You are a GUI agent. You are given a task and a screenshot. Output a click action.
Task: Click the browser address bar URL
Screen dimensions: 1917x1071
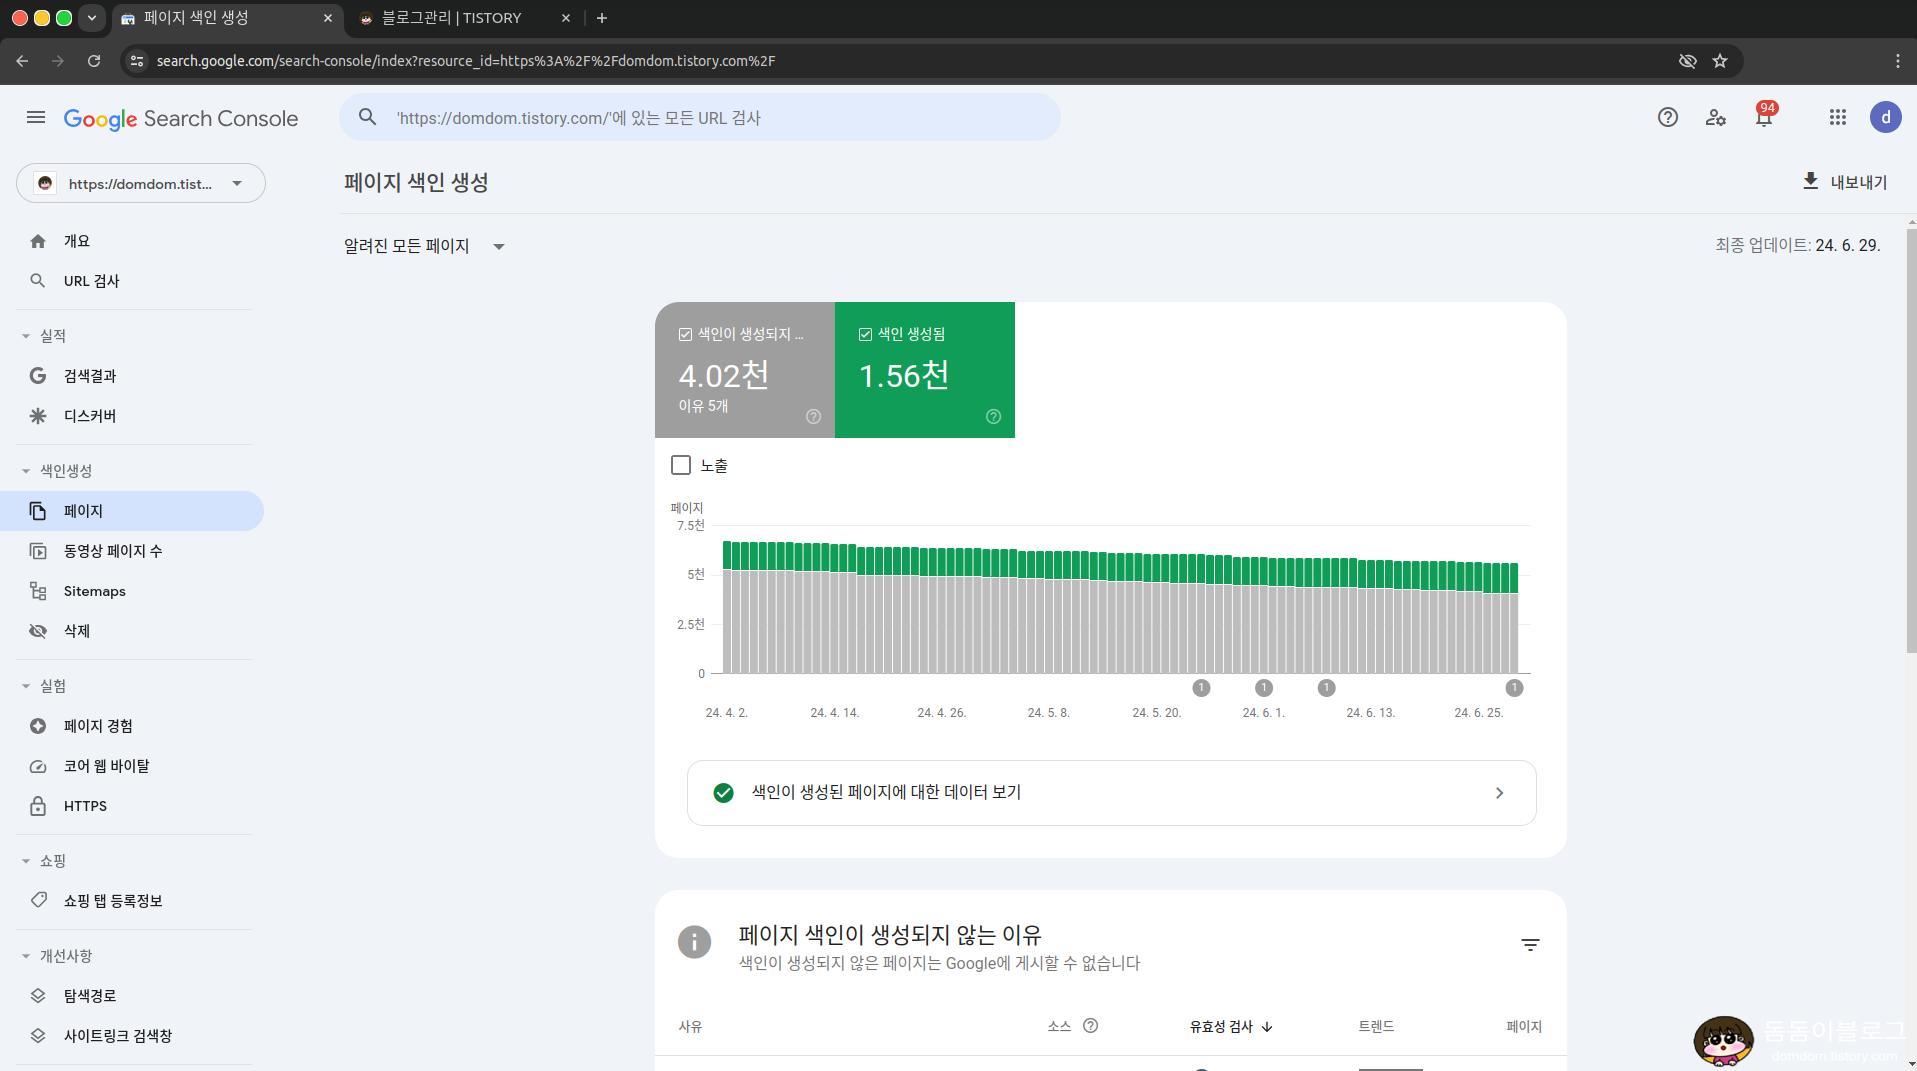pyautogui.click(x=466, y=61)
